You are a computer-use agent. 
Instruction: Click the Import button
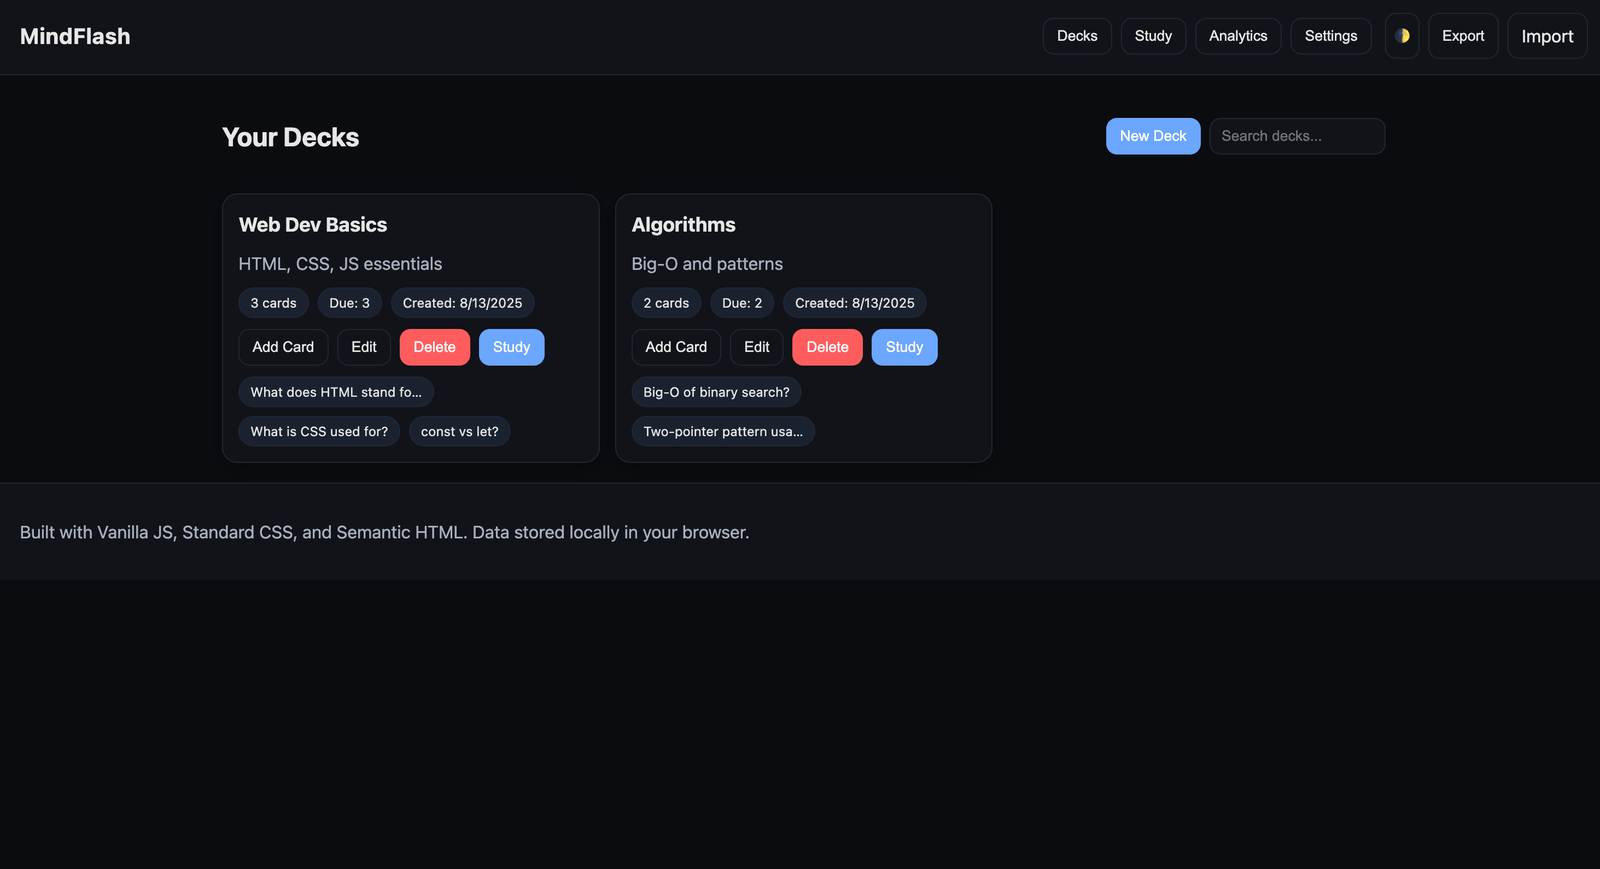[1547, 36]
